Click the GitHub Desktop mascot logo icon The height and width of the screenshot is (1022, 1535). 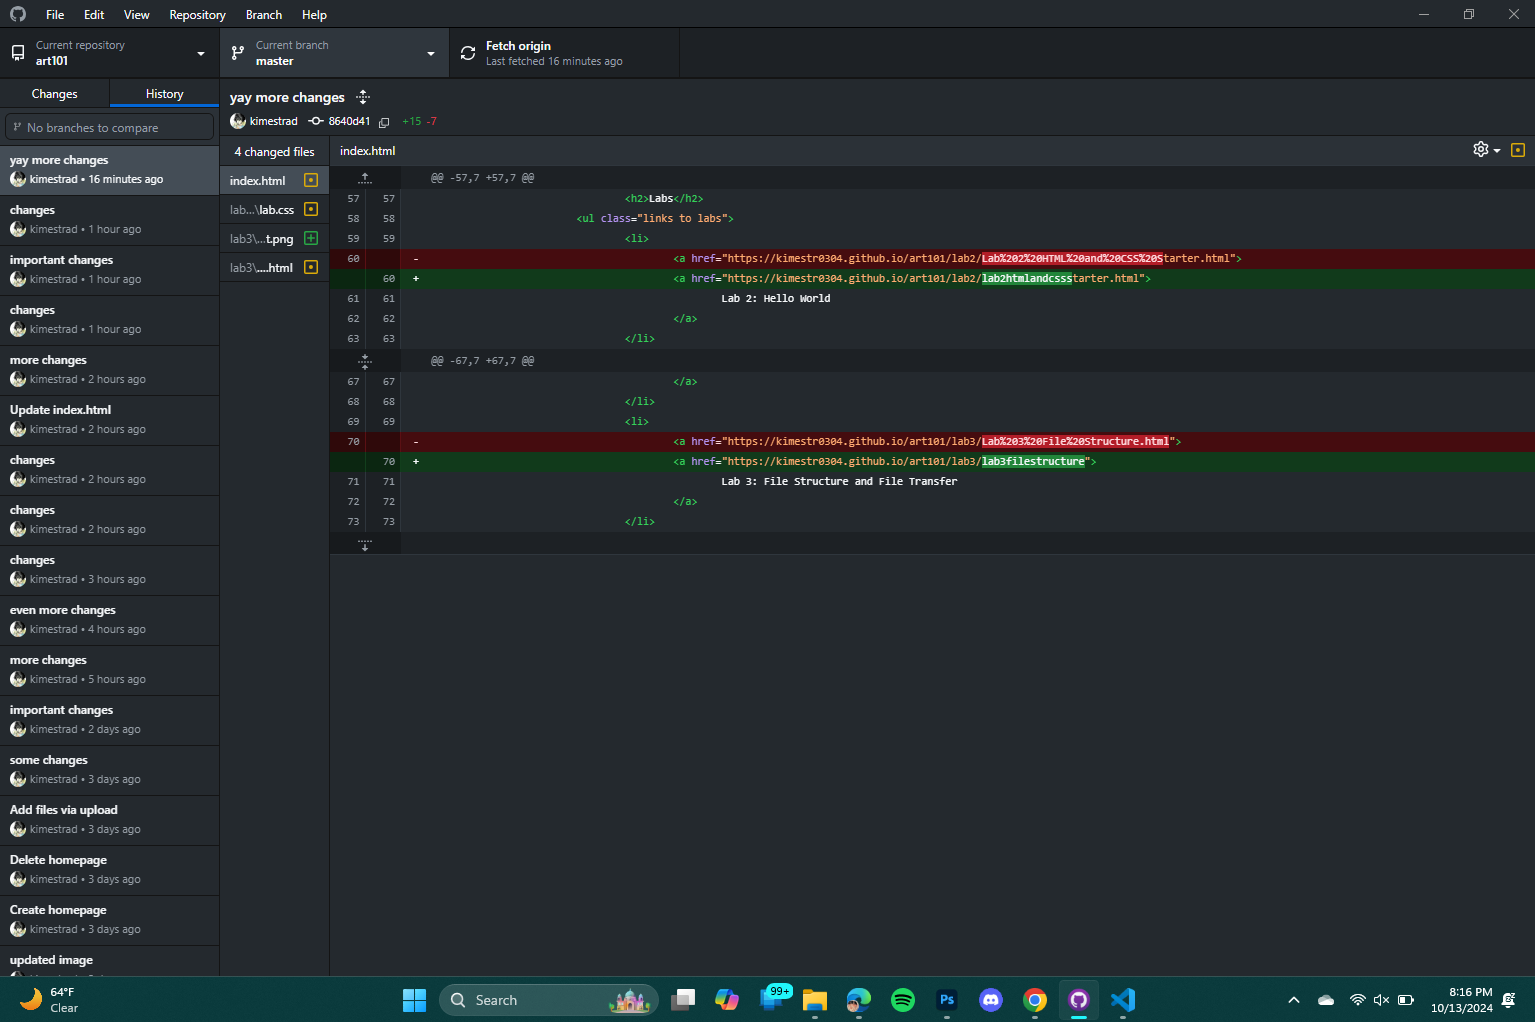click(x=17, y=14)
